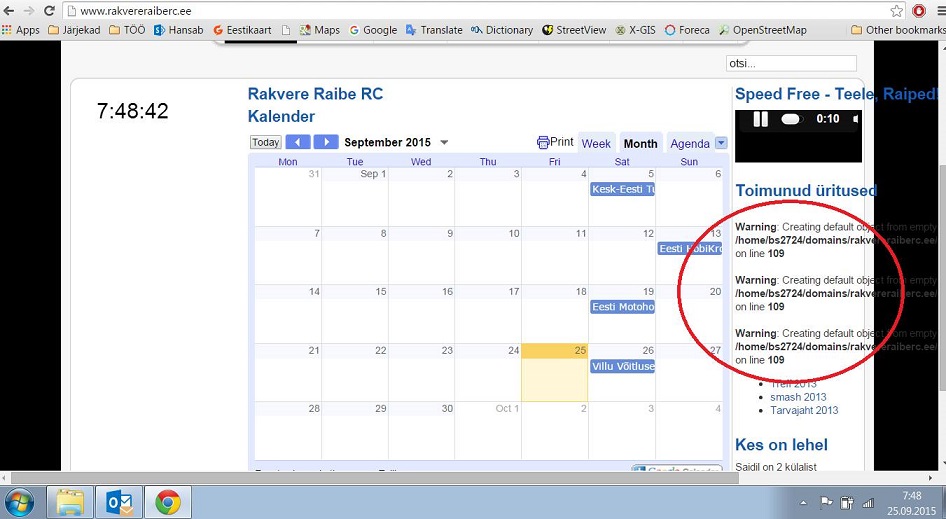Screen dimensions: 946x519
Task: Open Järjekad bookmark folder
Action: (74, 30)
